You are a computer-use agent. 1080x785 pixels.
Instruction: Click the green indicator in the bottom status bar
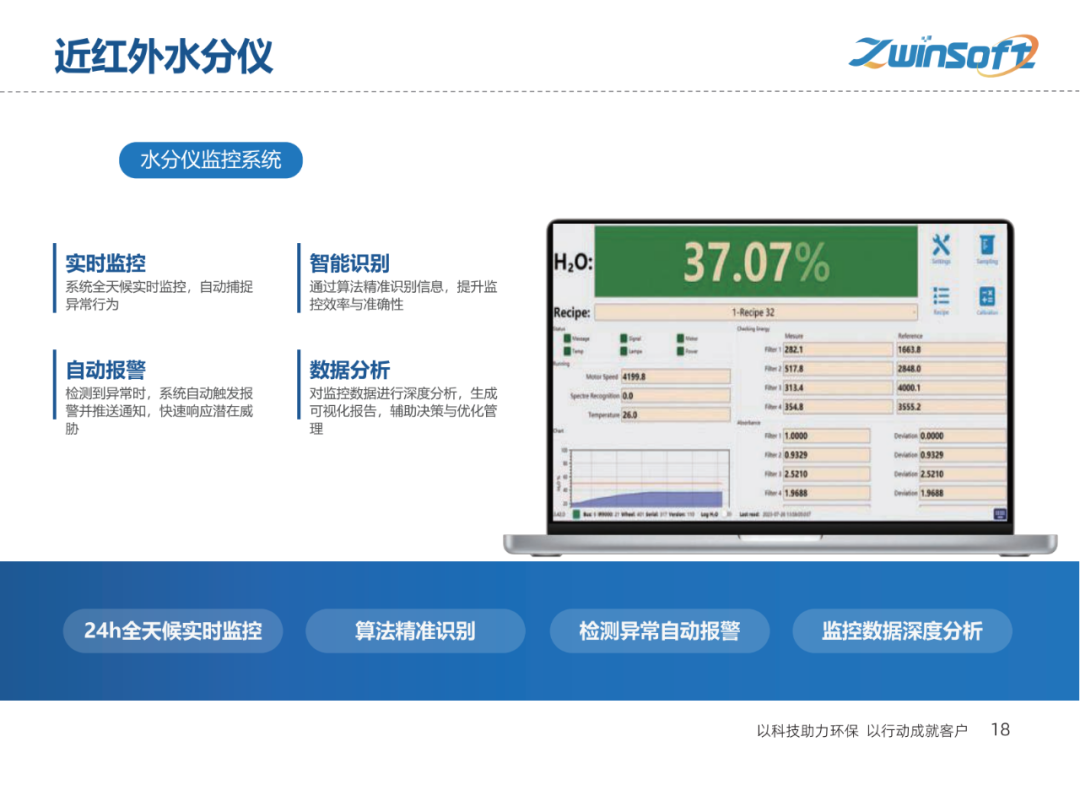(x=576, y=513)
